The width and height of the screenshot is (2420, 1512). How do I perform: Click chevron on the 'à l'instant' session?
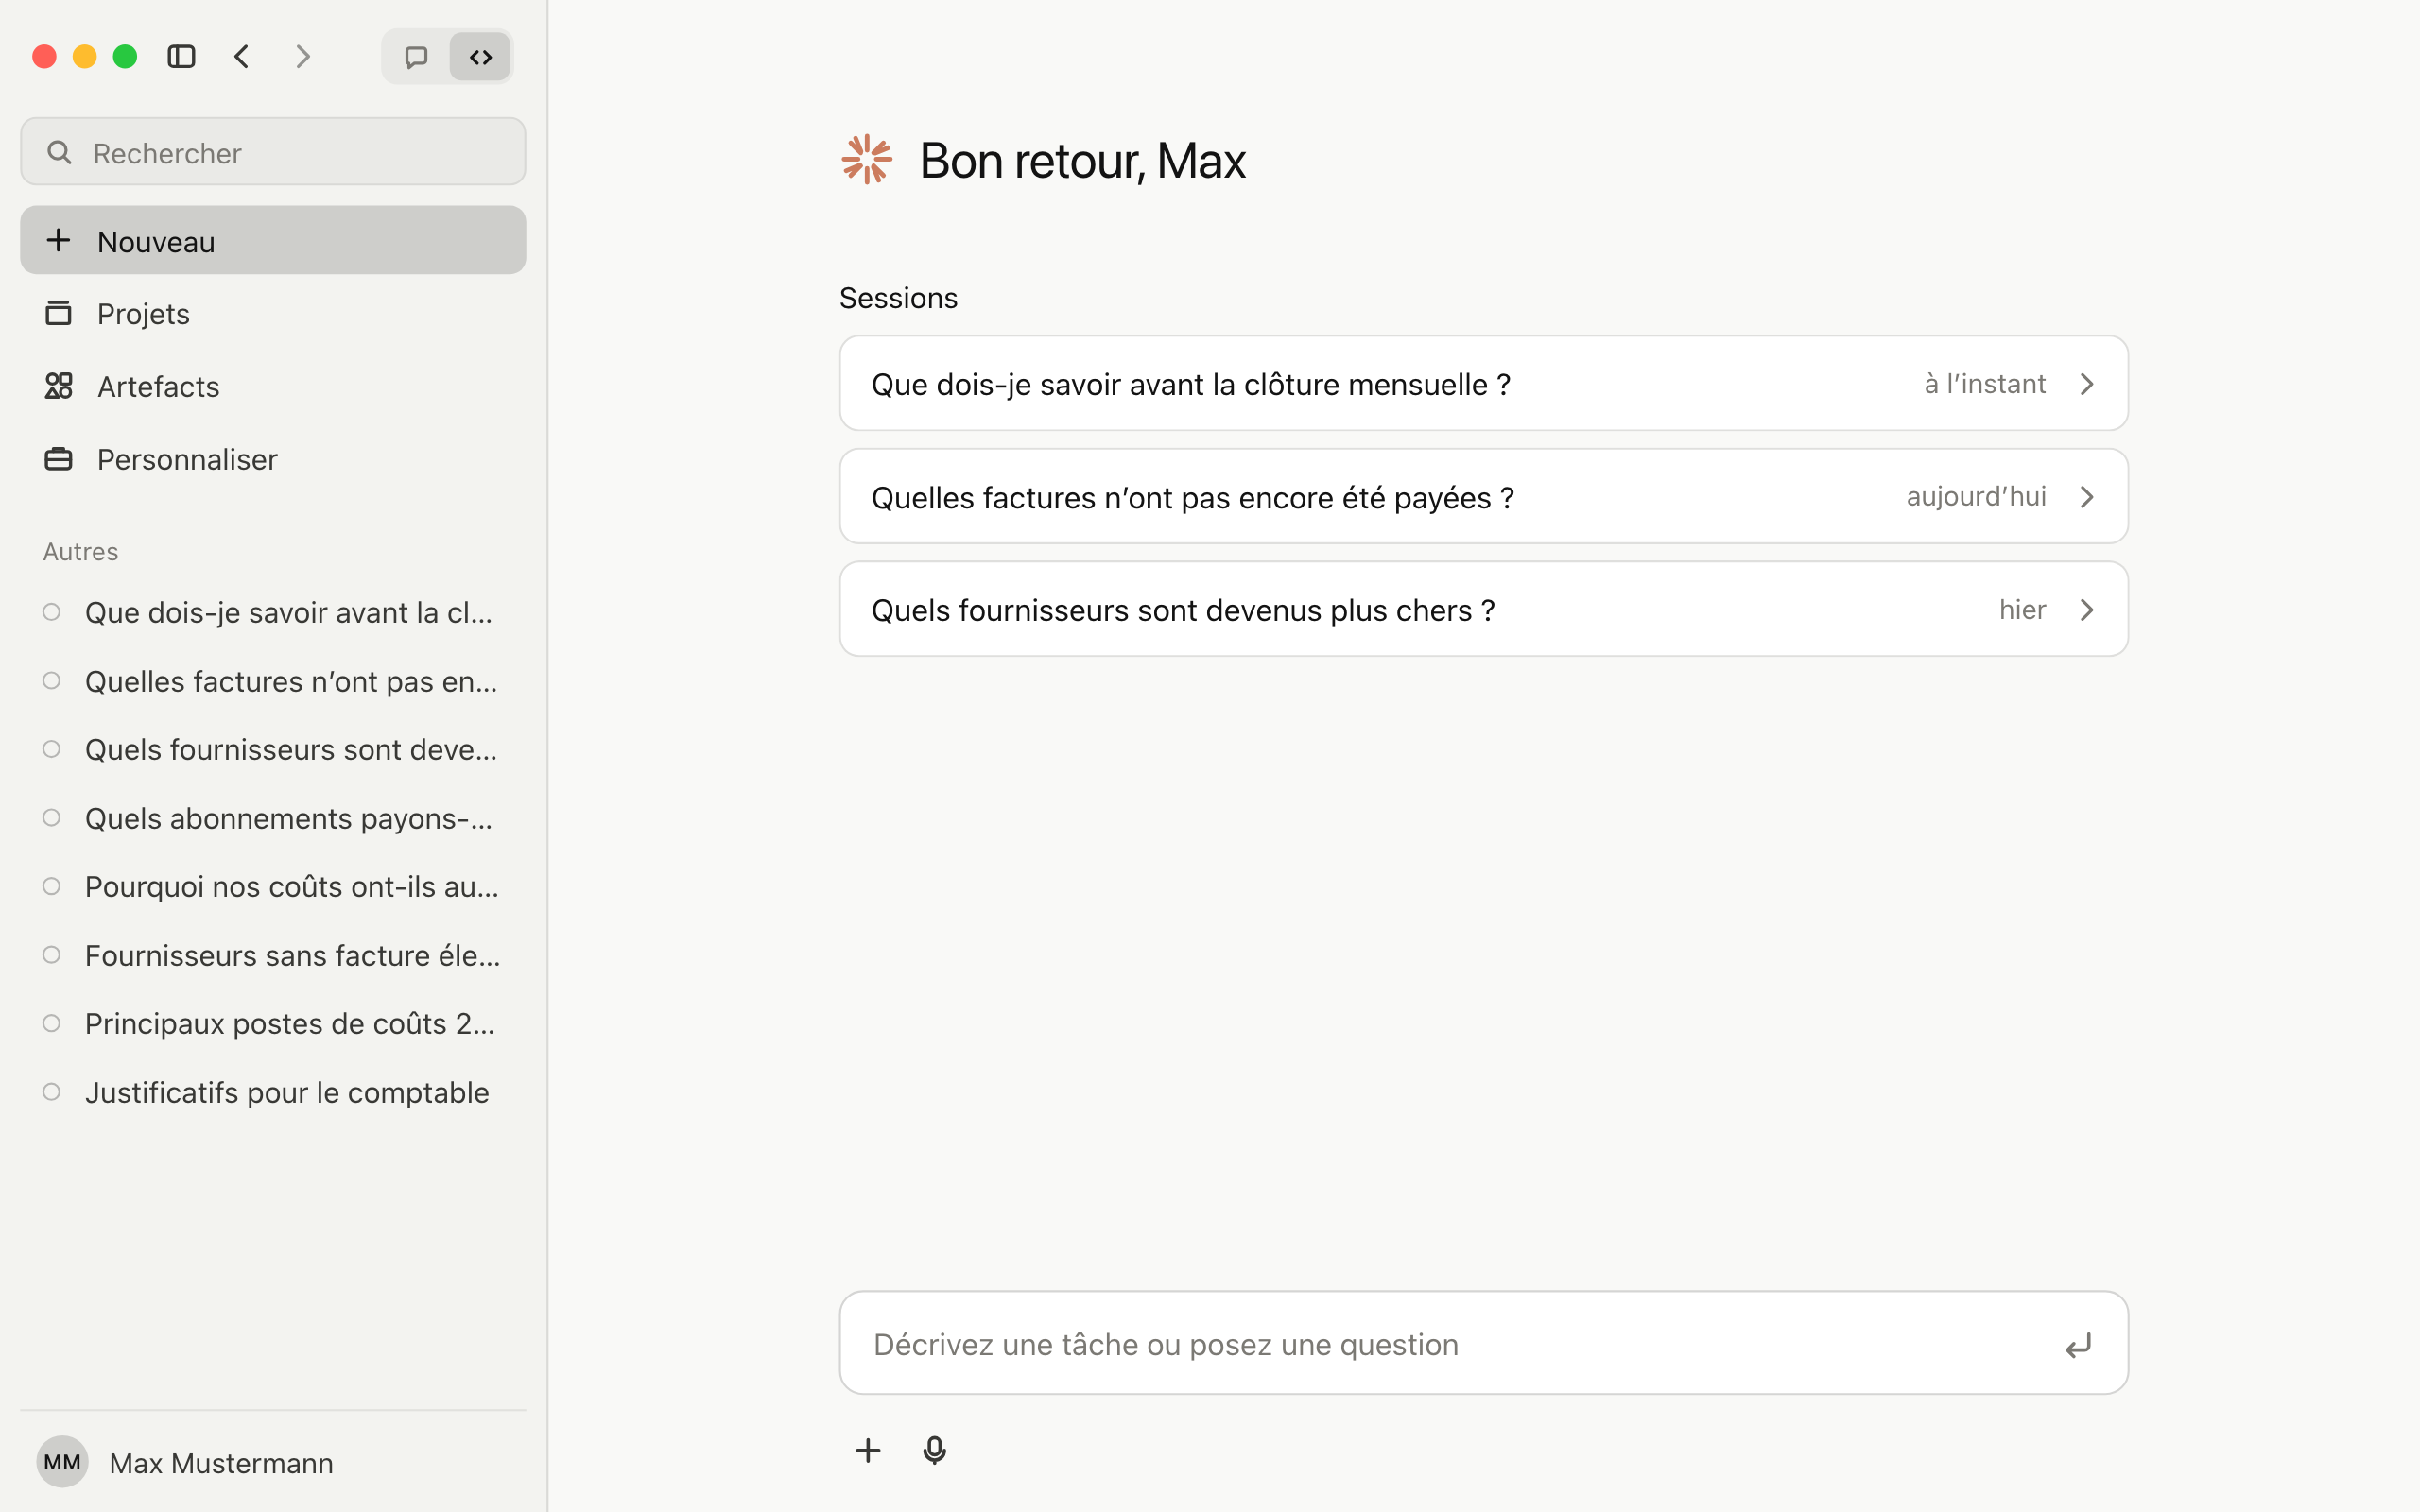(2087, 384)
